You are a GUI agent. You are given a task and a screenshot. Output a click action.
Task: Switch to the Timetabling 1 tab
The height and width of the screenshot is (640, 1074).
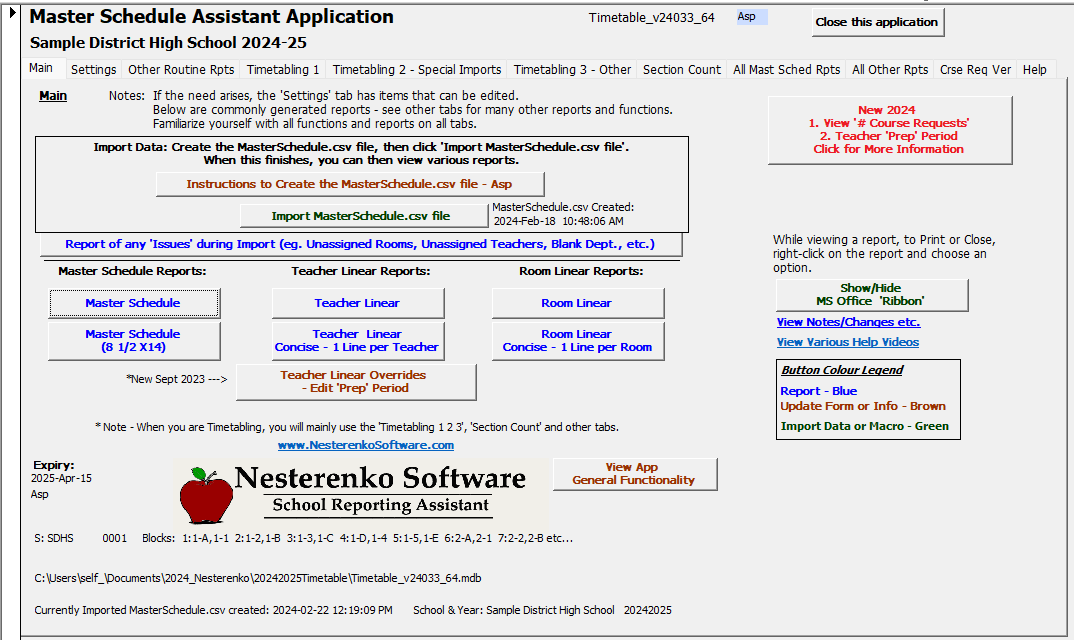(283, 70)
